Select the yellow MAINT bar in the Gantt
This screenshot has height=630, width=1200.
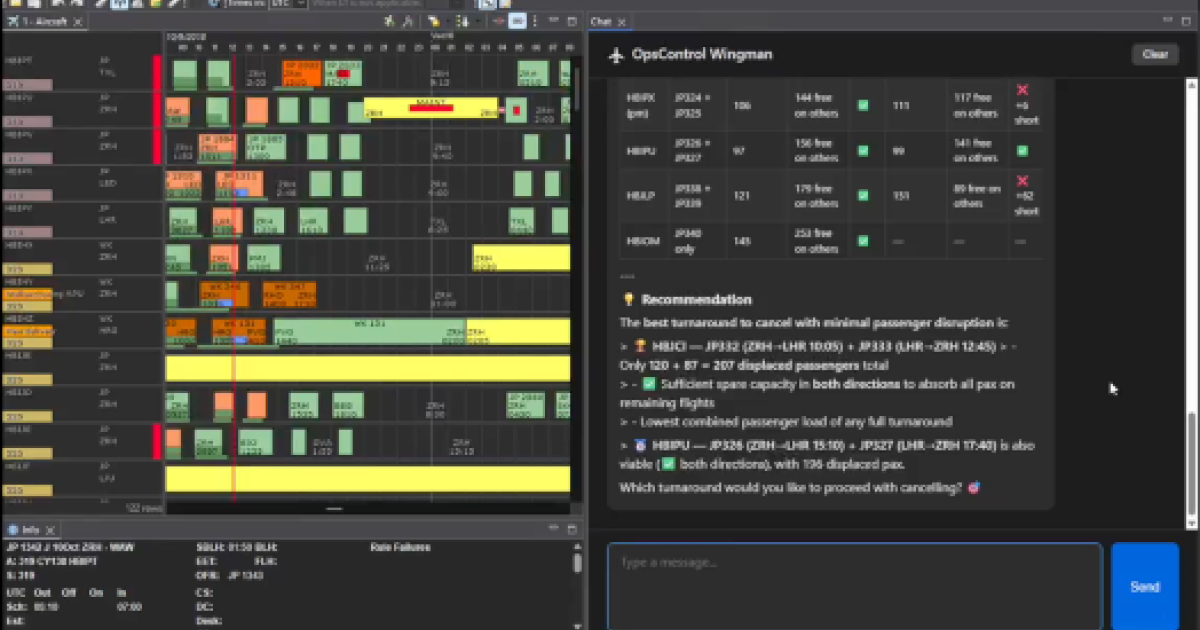click(x=430, y=108)
